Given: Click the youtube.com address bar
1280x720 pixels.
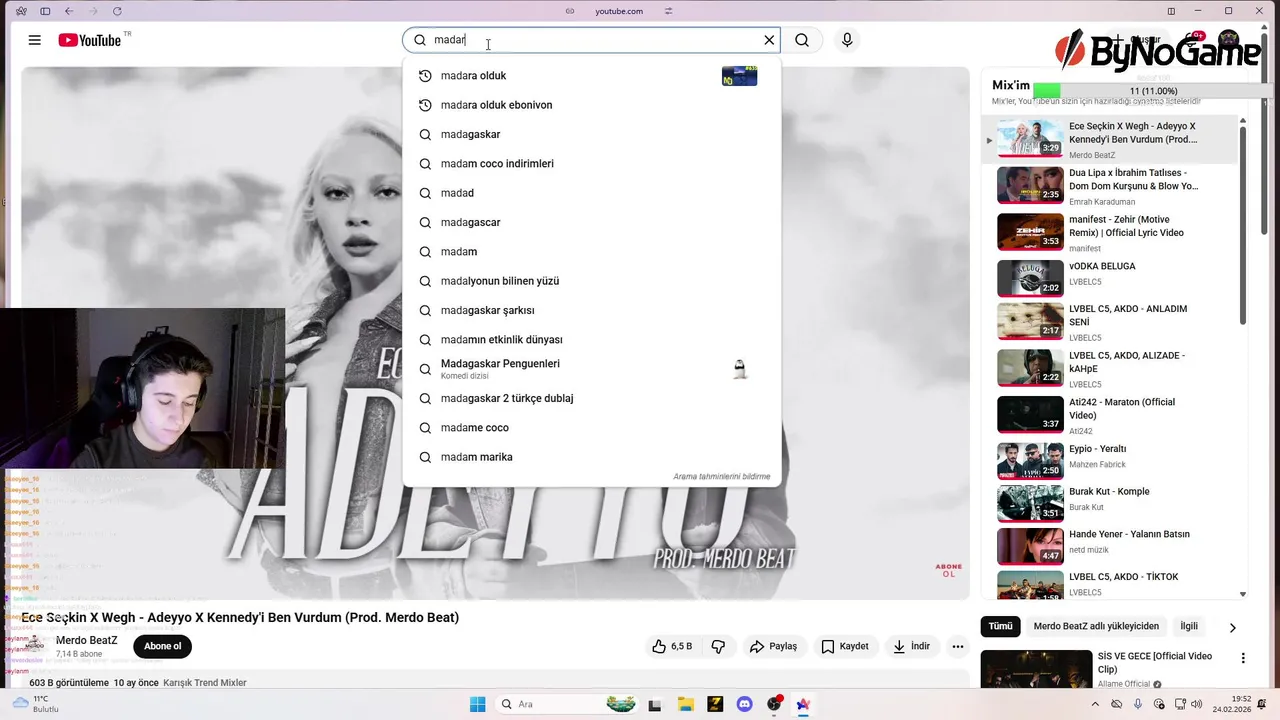Looking at the screenshot, I should coord(619,11).
